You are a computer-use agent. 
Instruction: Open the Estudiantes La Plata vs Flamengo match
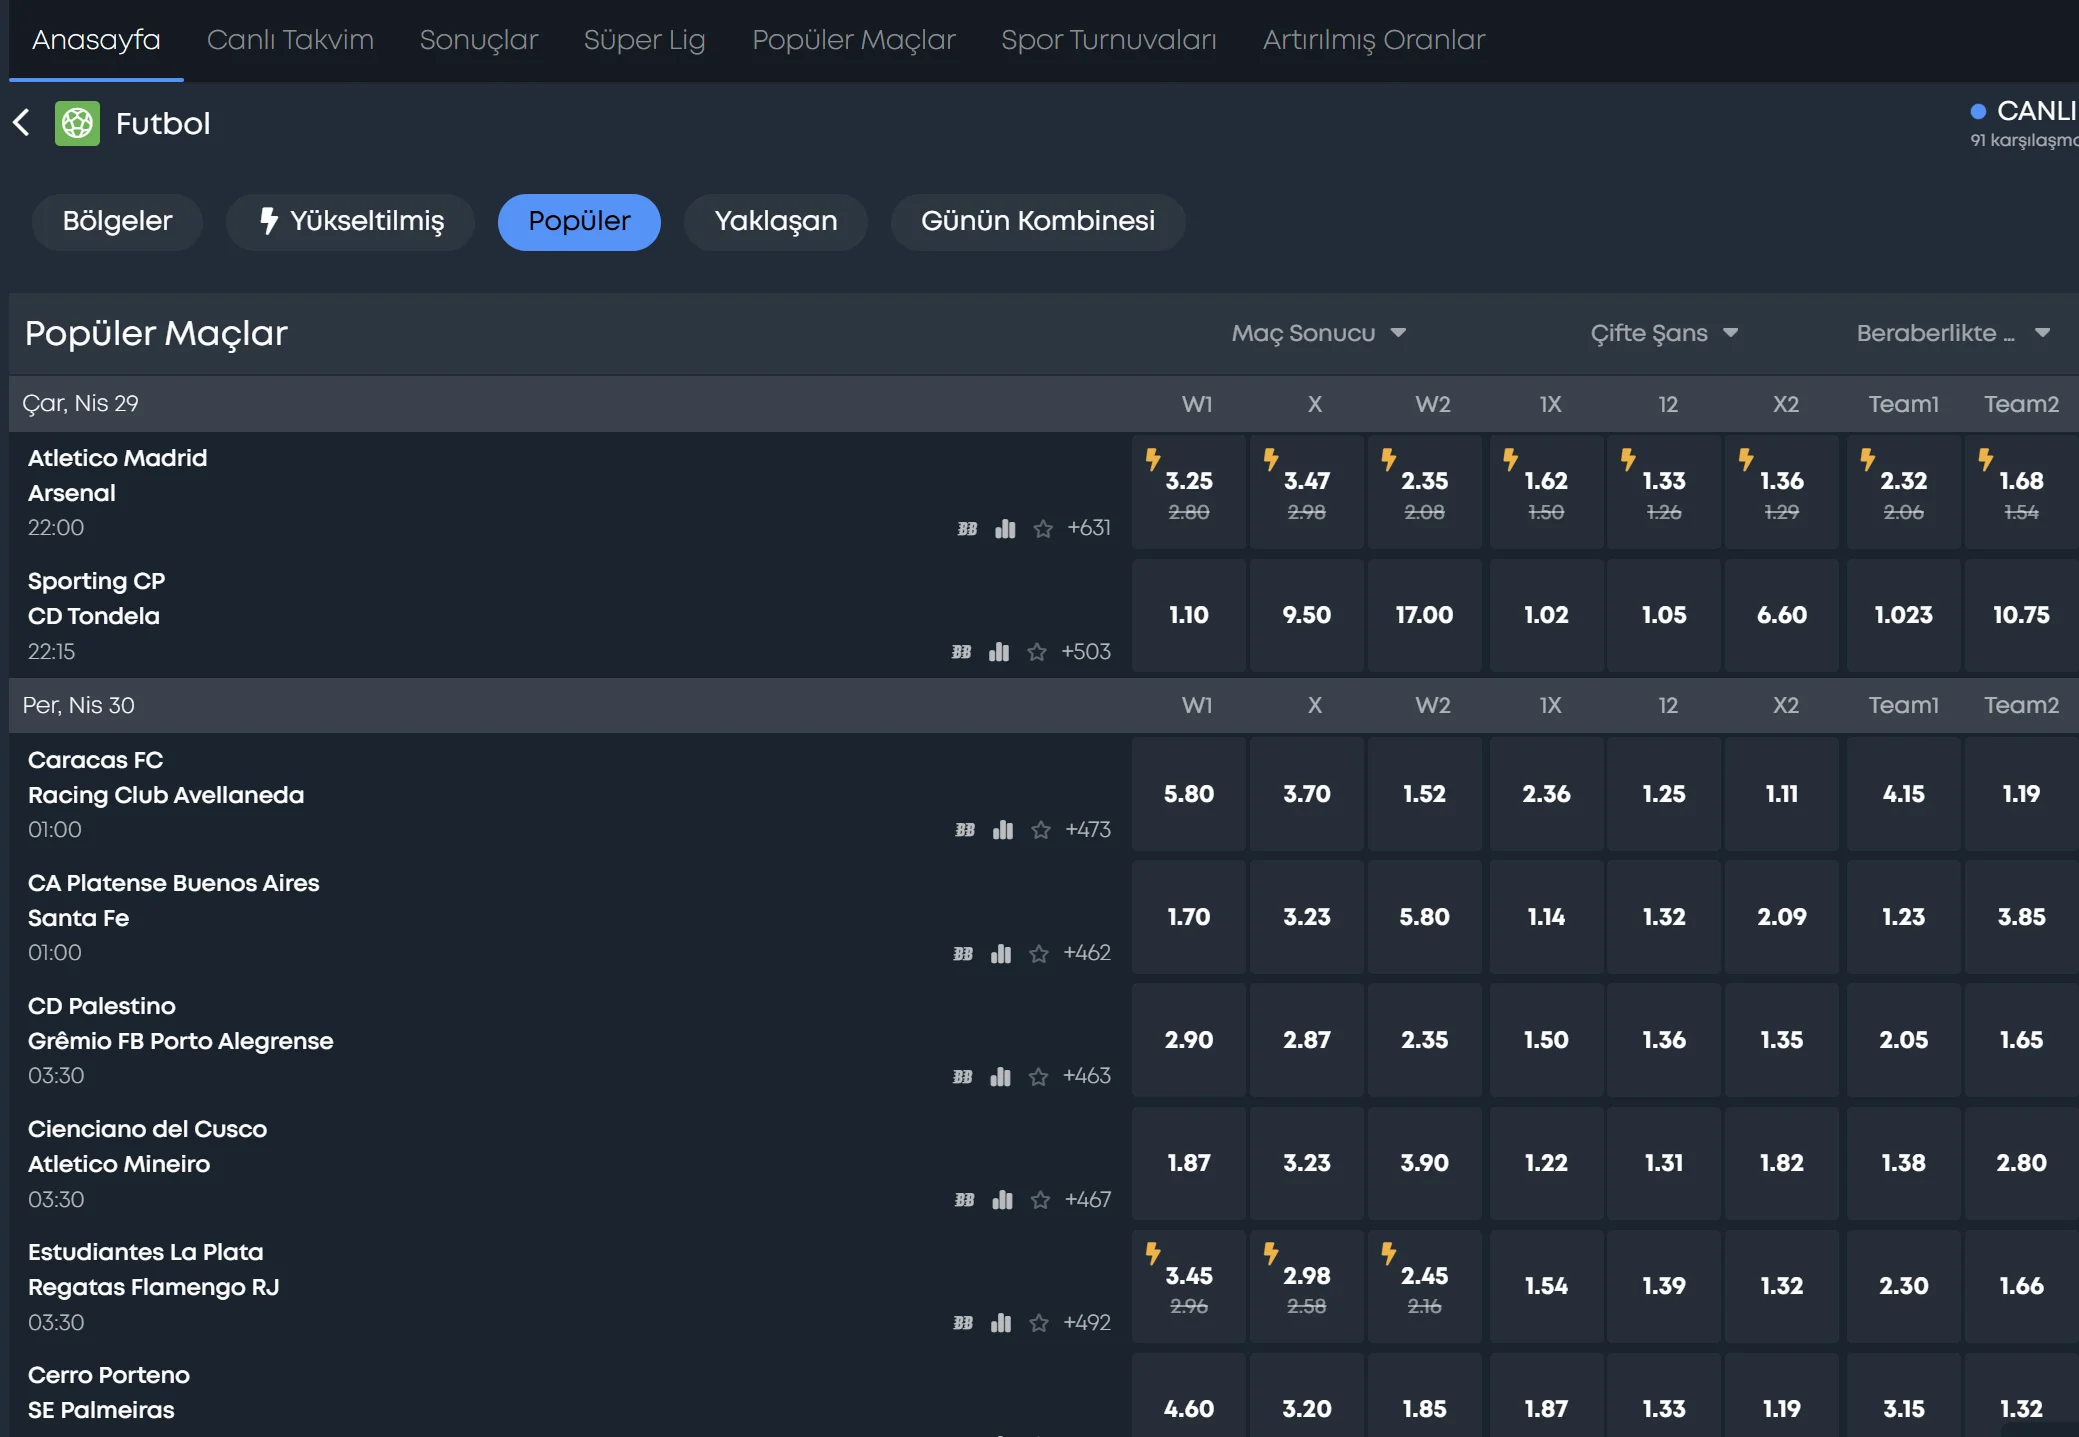(x=153, y=1270)
